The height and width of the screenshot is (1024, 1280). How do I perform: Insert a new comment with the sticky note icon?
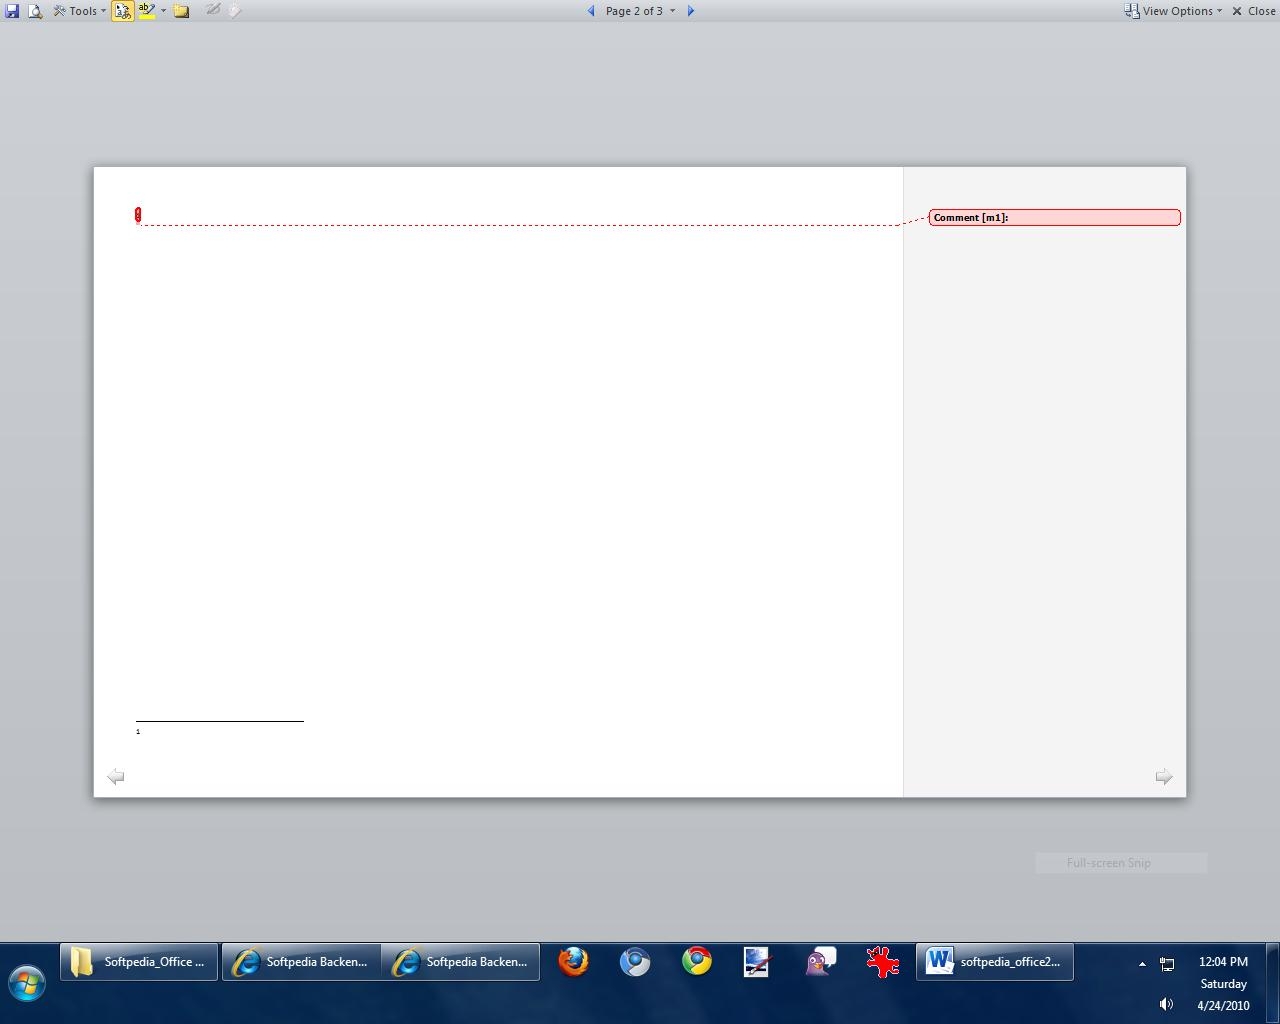pos(181,11)
